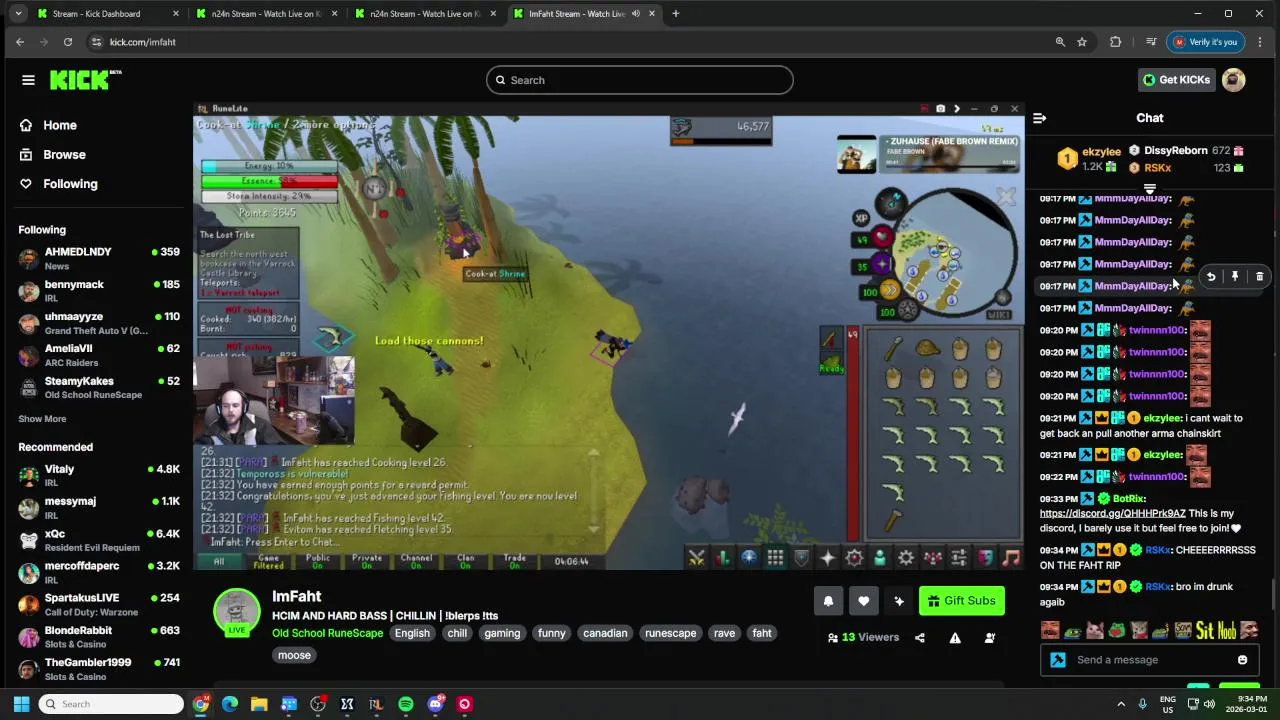
Task: Click the chat message input field
Action: click(x=1150, y=660)
